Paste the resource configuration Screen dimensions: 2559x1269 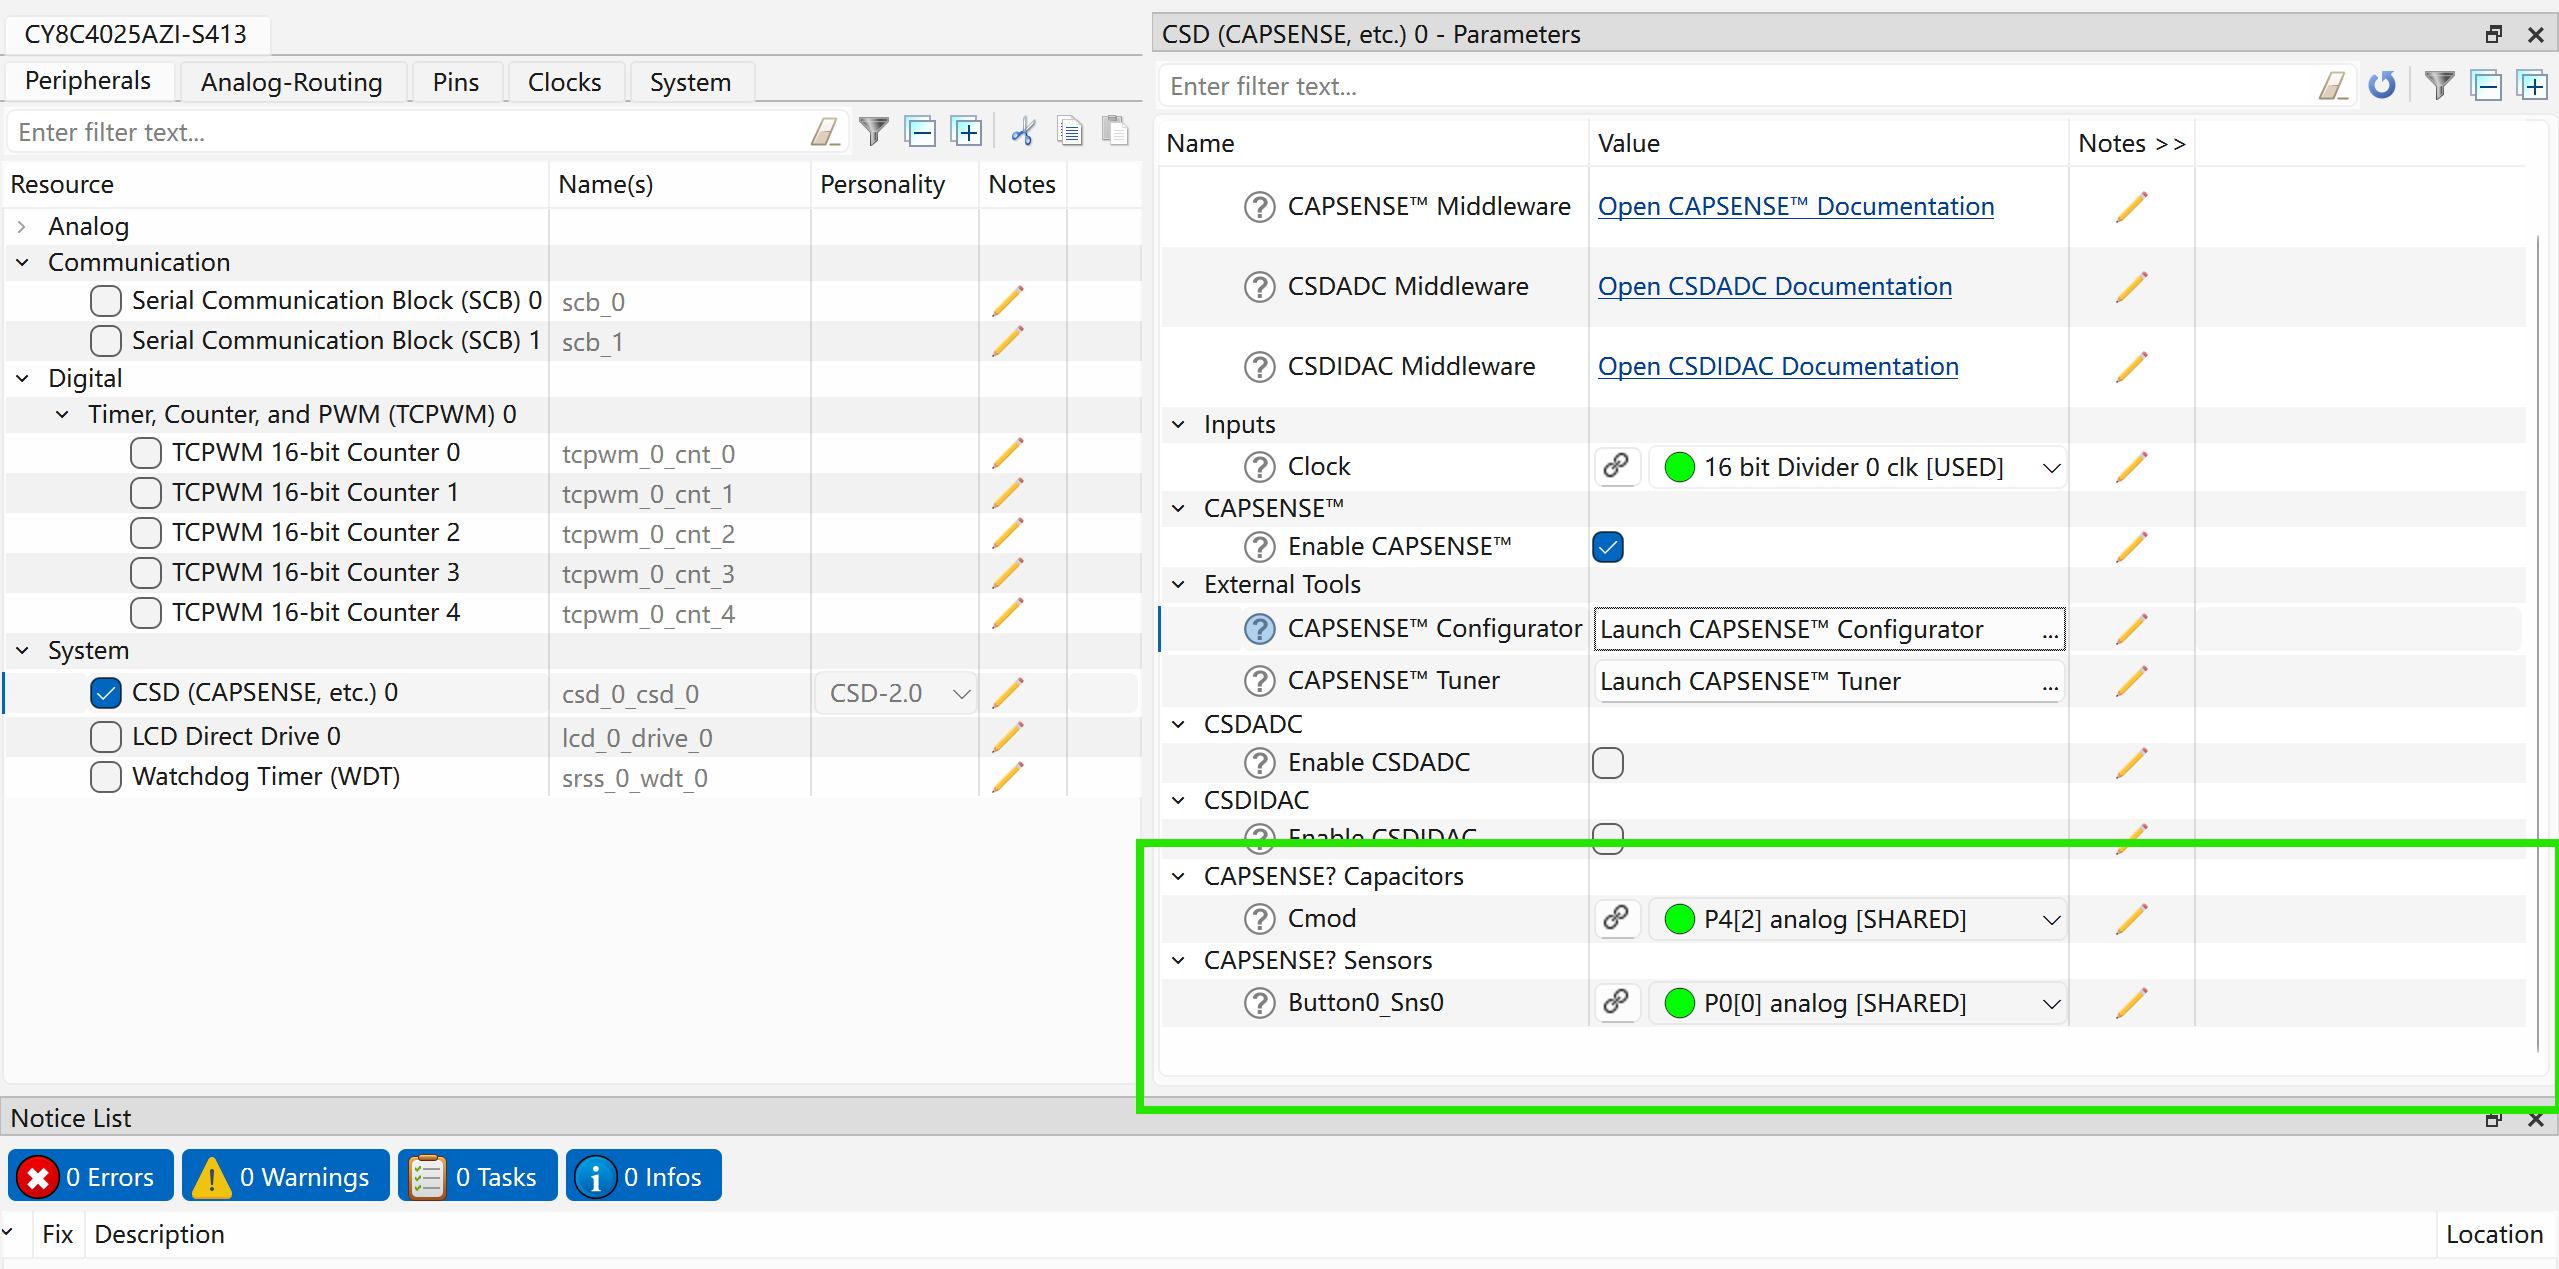point(1115,132)
